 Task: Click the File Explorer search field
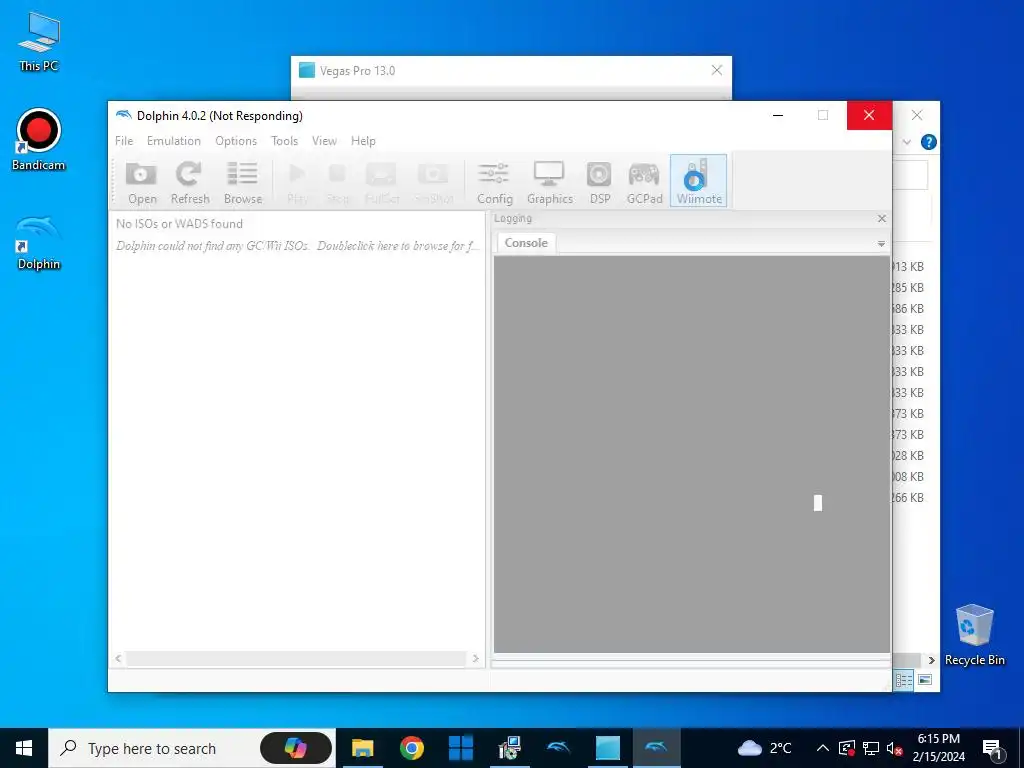point(910,175)
